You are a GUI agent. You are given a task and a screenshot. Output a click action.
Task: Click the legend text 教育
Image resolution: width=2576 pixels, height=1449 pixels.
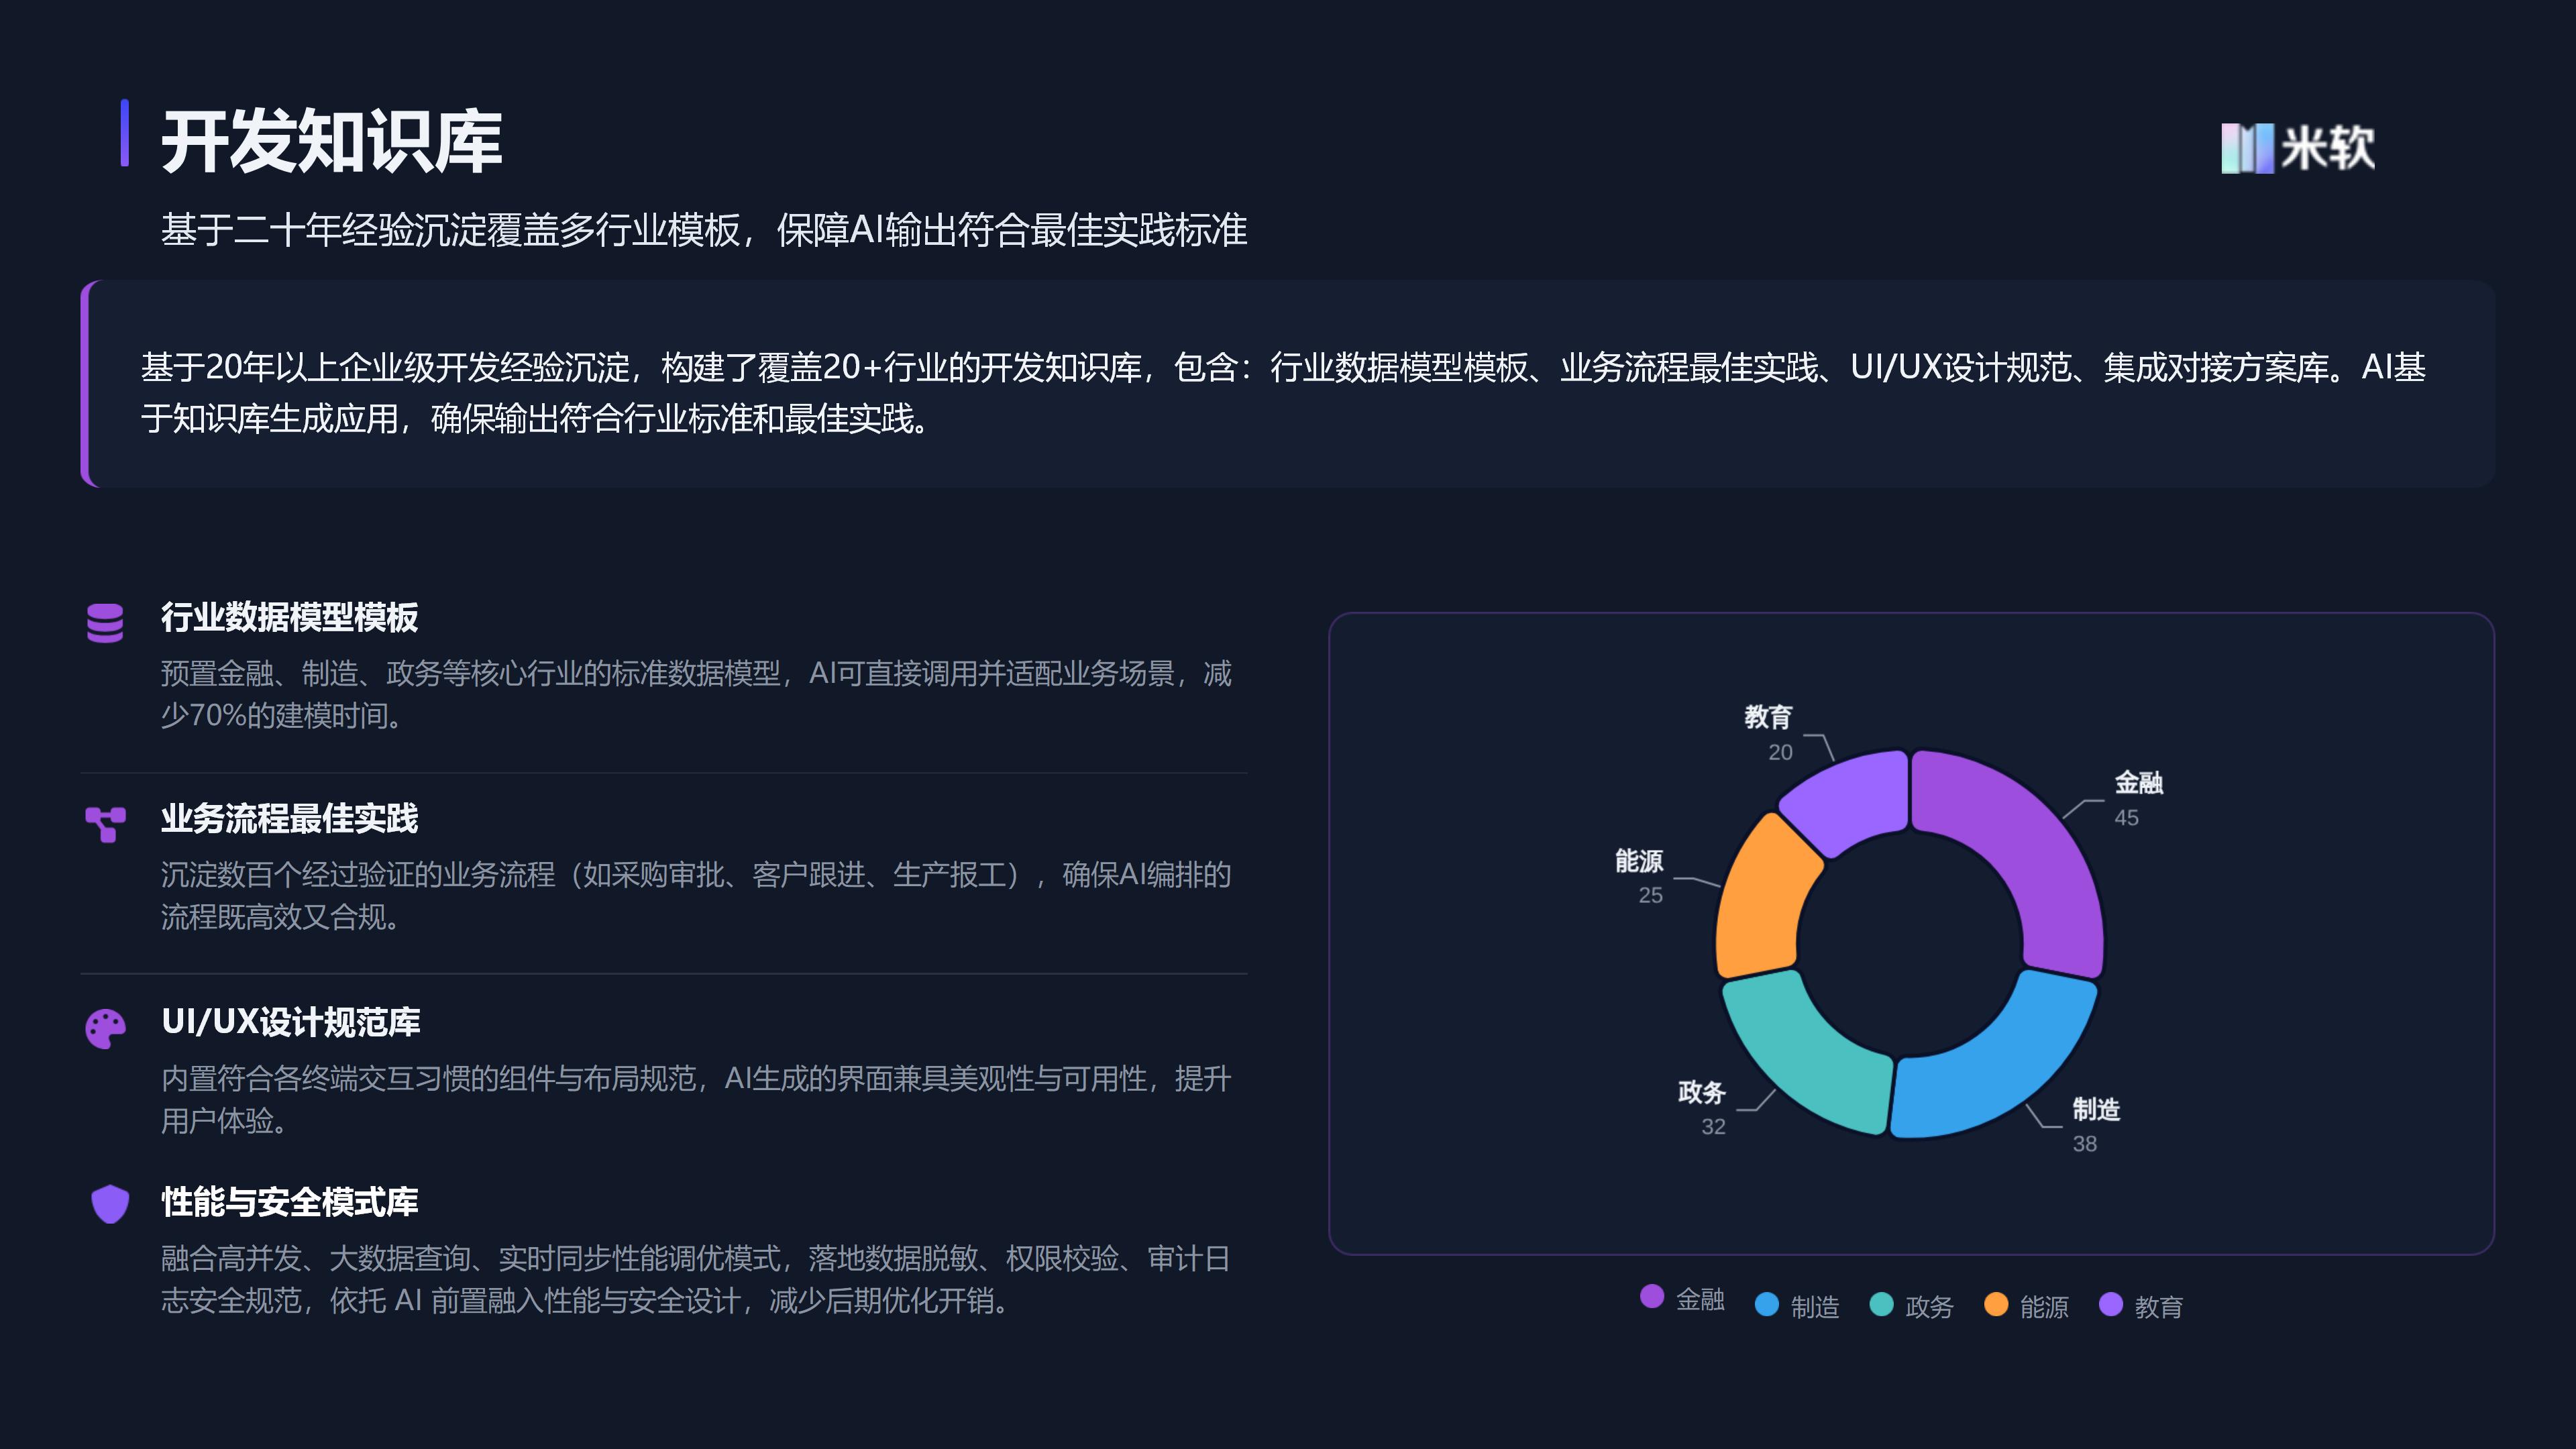(x=2159, y=1307)
